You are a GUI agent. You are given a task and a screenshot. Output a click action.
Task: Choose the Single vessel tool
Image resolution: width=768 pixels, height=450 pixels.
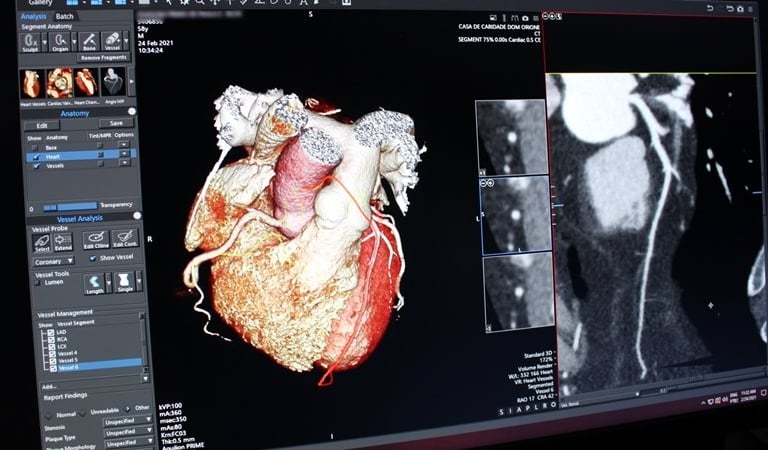coord(125,283)
